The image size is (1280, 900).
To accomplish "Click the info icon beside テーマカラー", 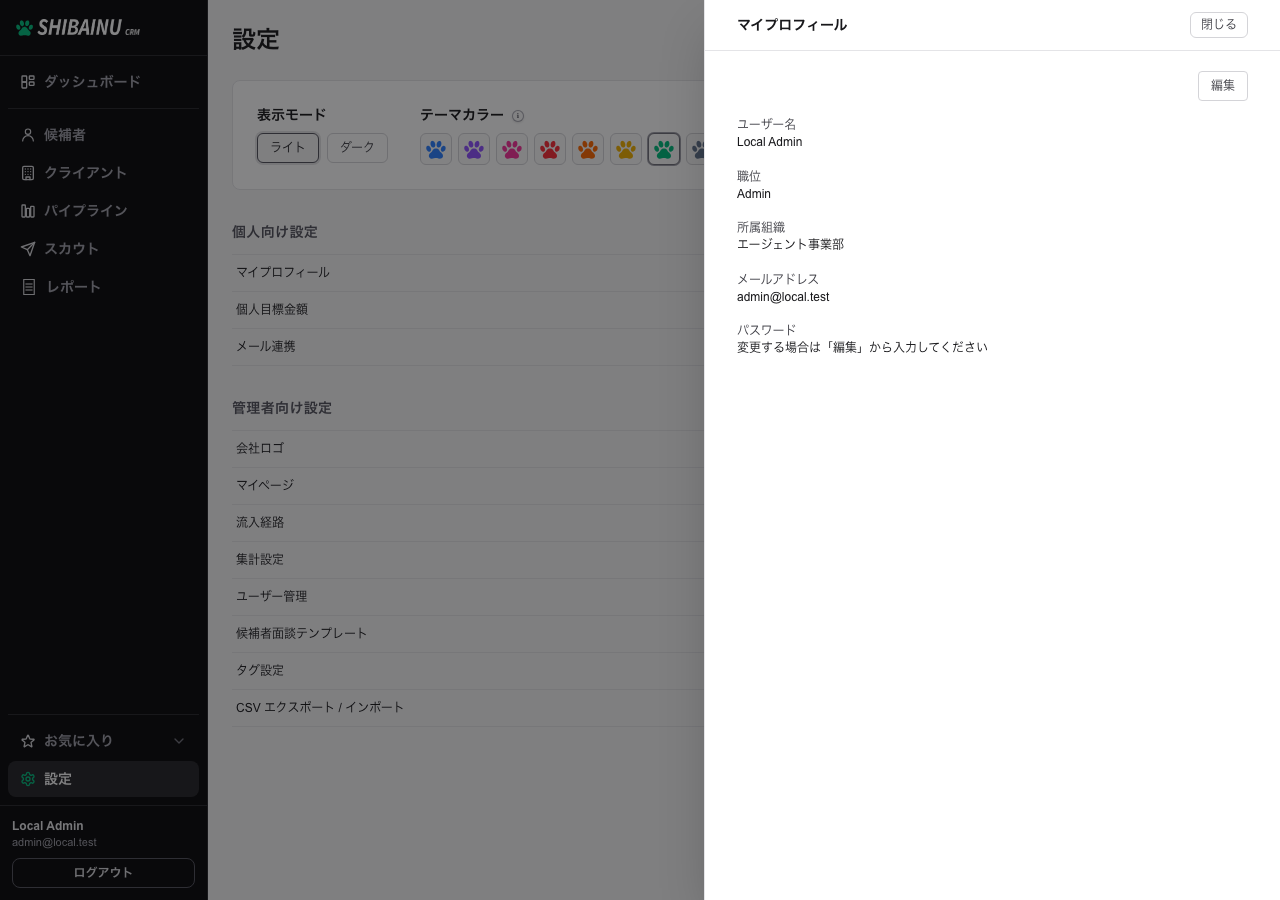I will click(x=518, y=116).
